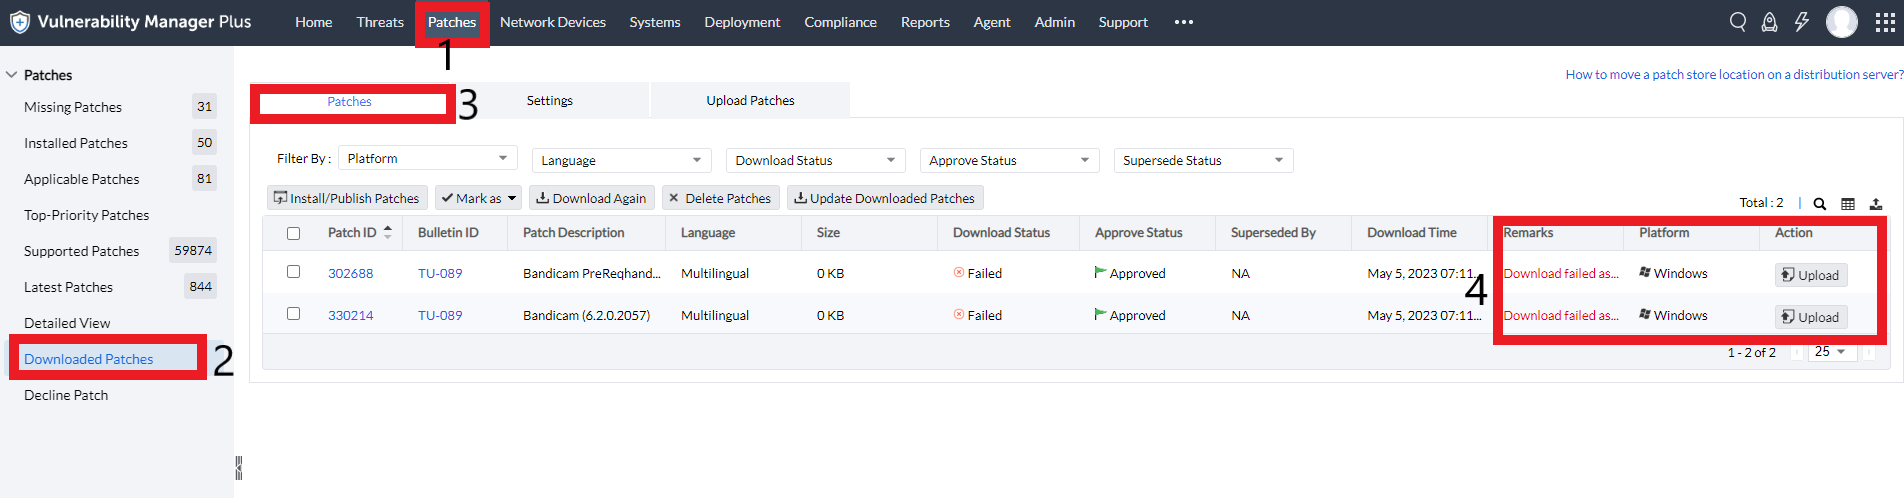1904x498 pixels.
Task: Open the Compliance menu
Action: [x=840, y=22]
